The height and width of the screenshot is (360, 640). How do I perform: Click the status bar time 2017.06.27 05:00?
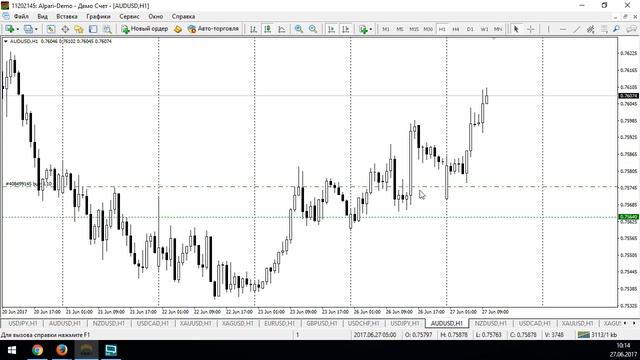click(375, 335)
